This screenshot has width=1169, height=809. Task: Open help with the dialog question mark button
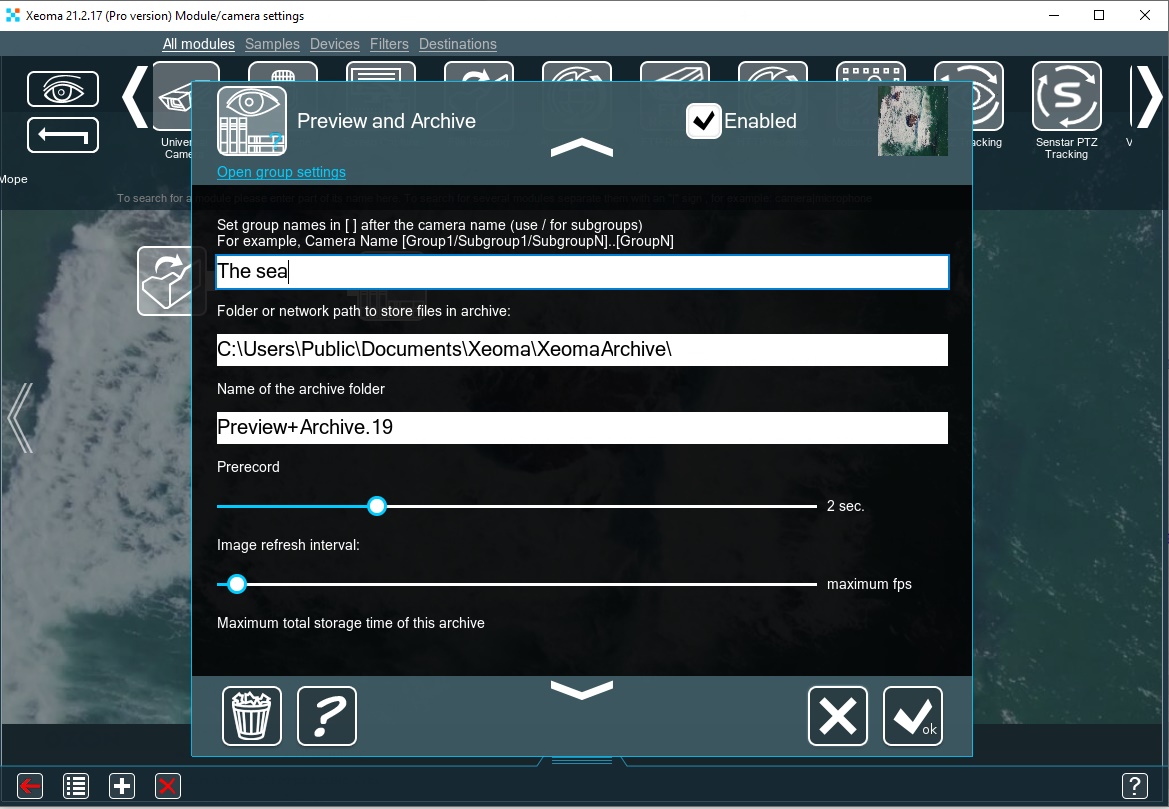[327, 716]
